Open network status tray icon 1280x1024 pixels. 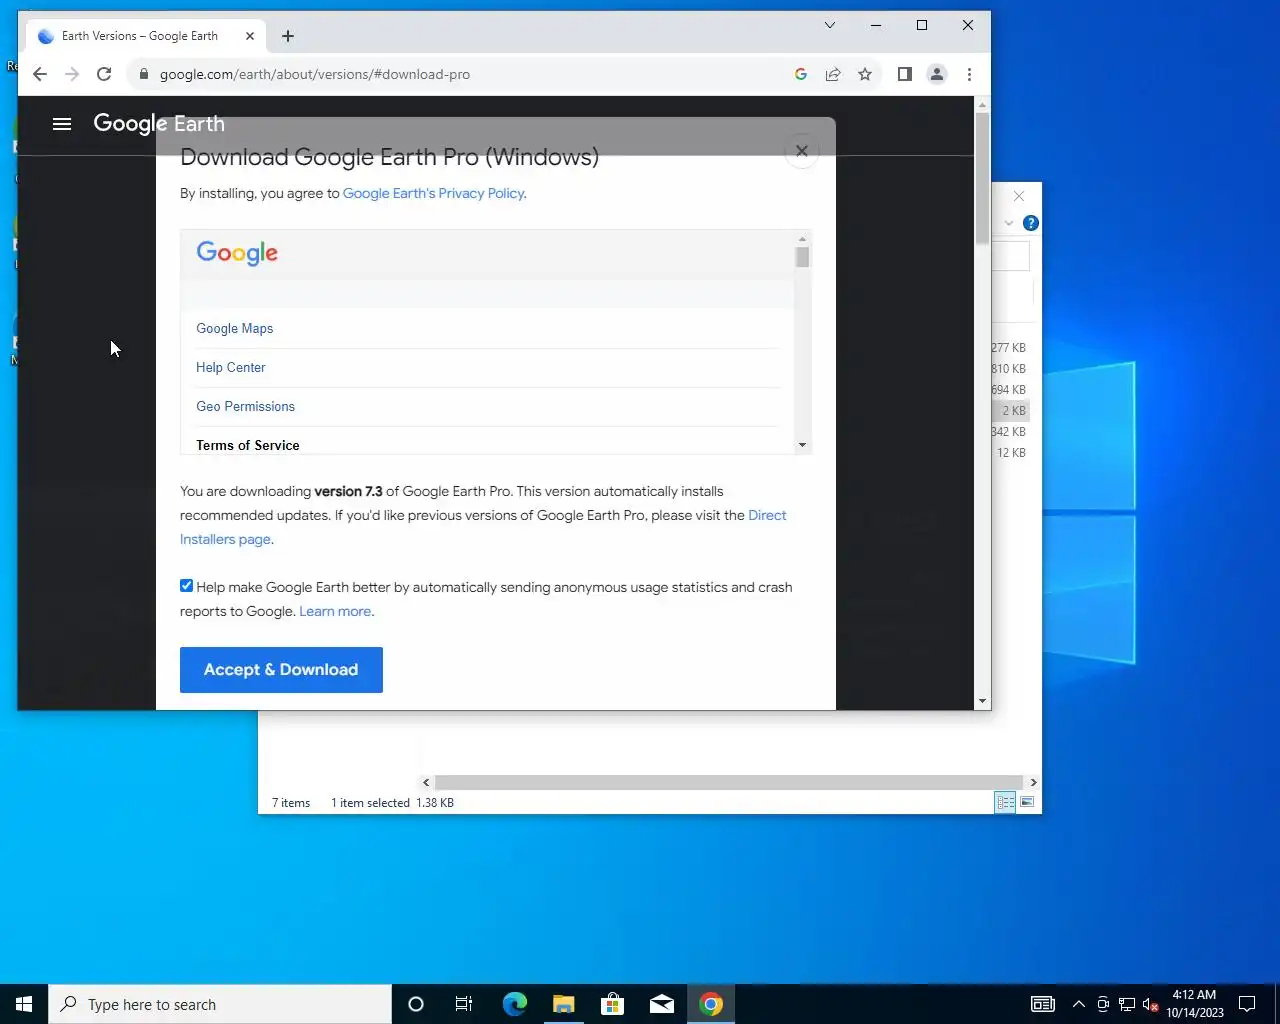click(1126, 1004)
